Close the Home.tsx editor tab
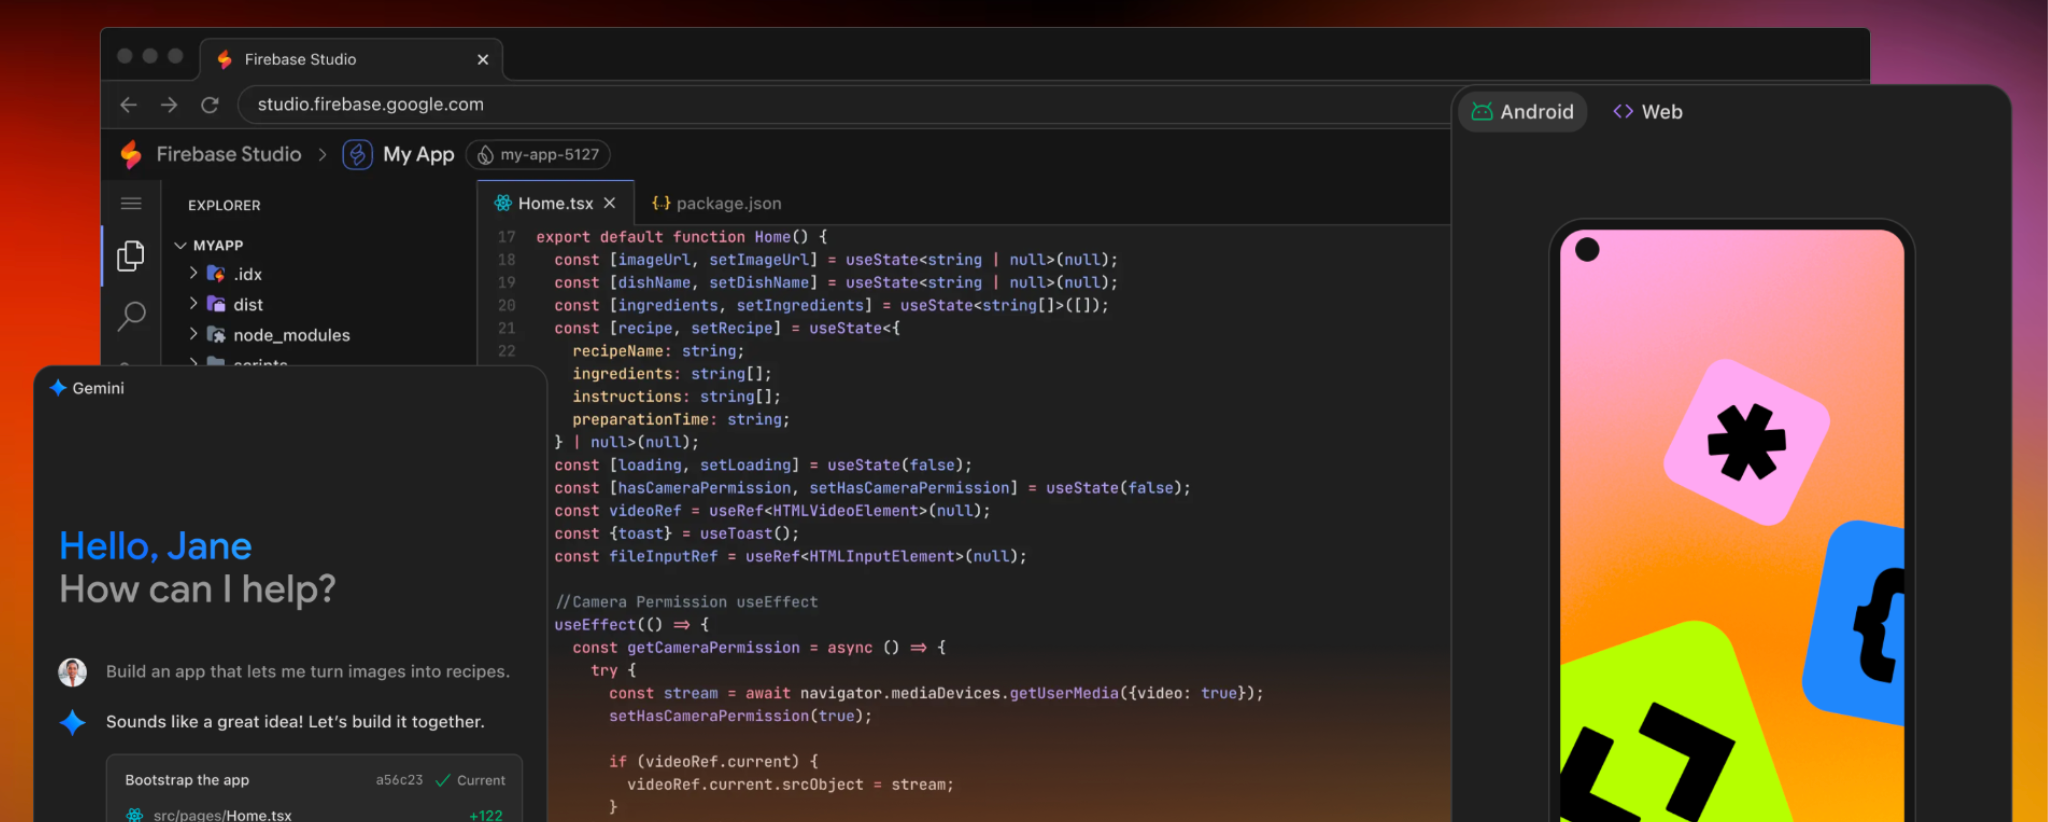This screenshot has height=822, width=2048. (x=610, y=203)
